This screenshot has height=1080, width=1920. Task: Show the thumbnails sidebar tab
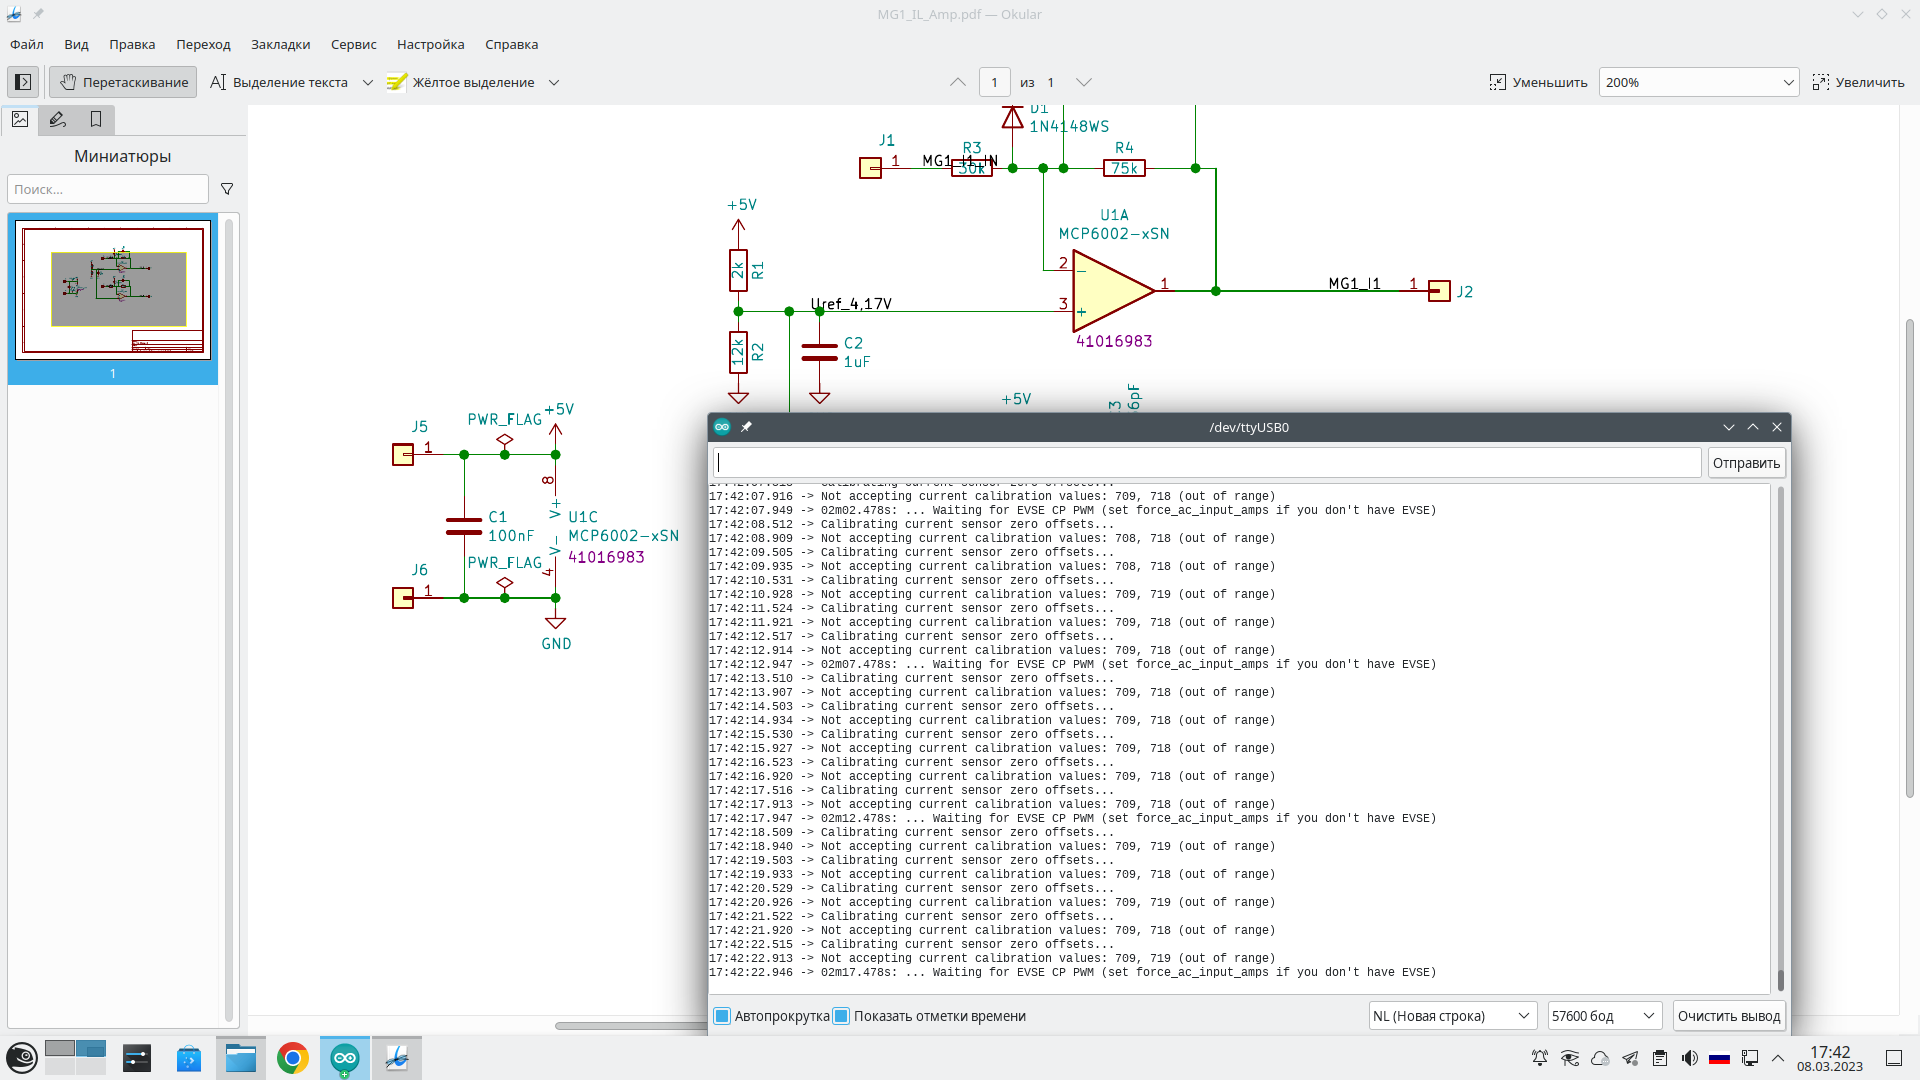(x=20, y=120)
